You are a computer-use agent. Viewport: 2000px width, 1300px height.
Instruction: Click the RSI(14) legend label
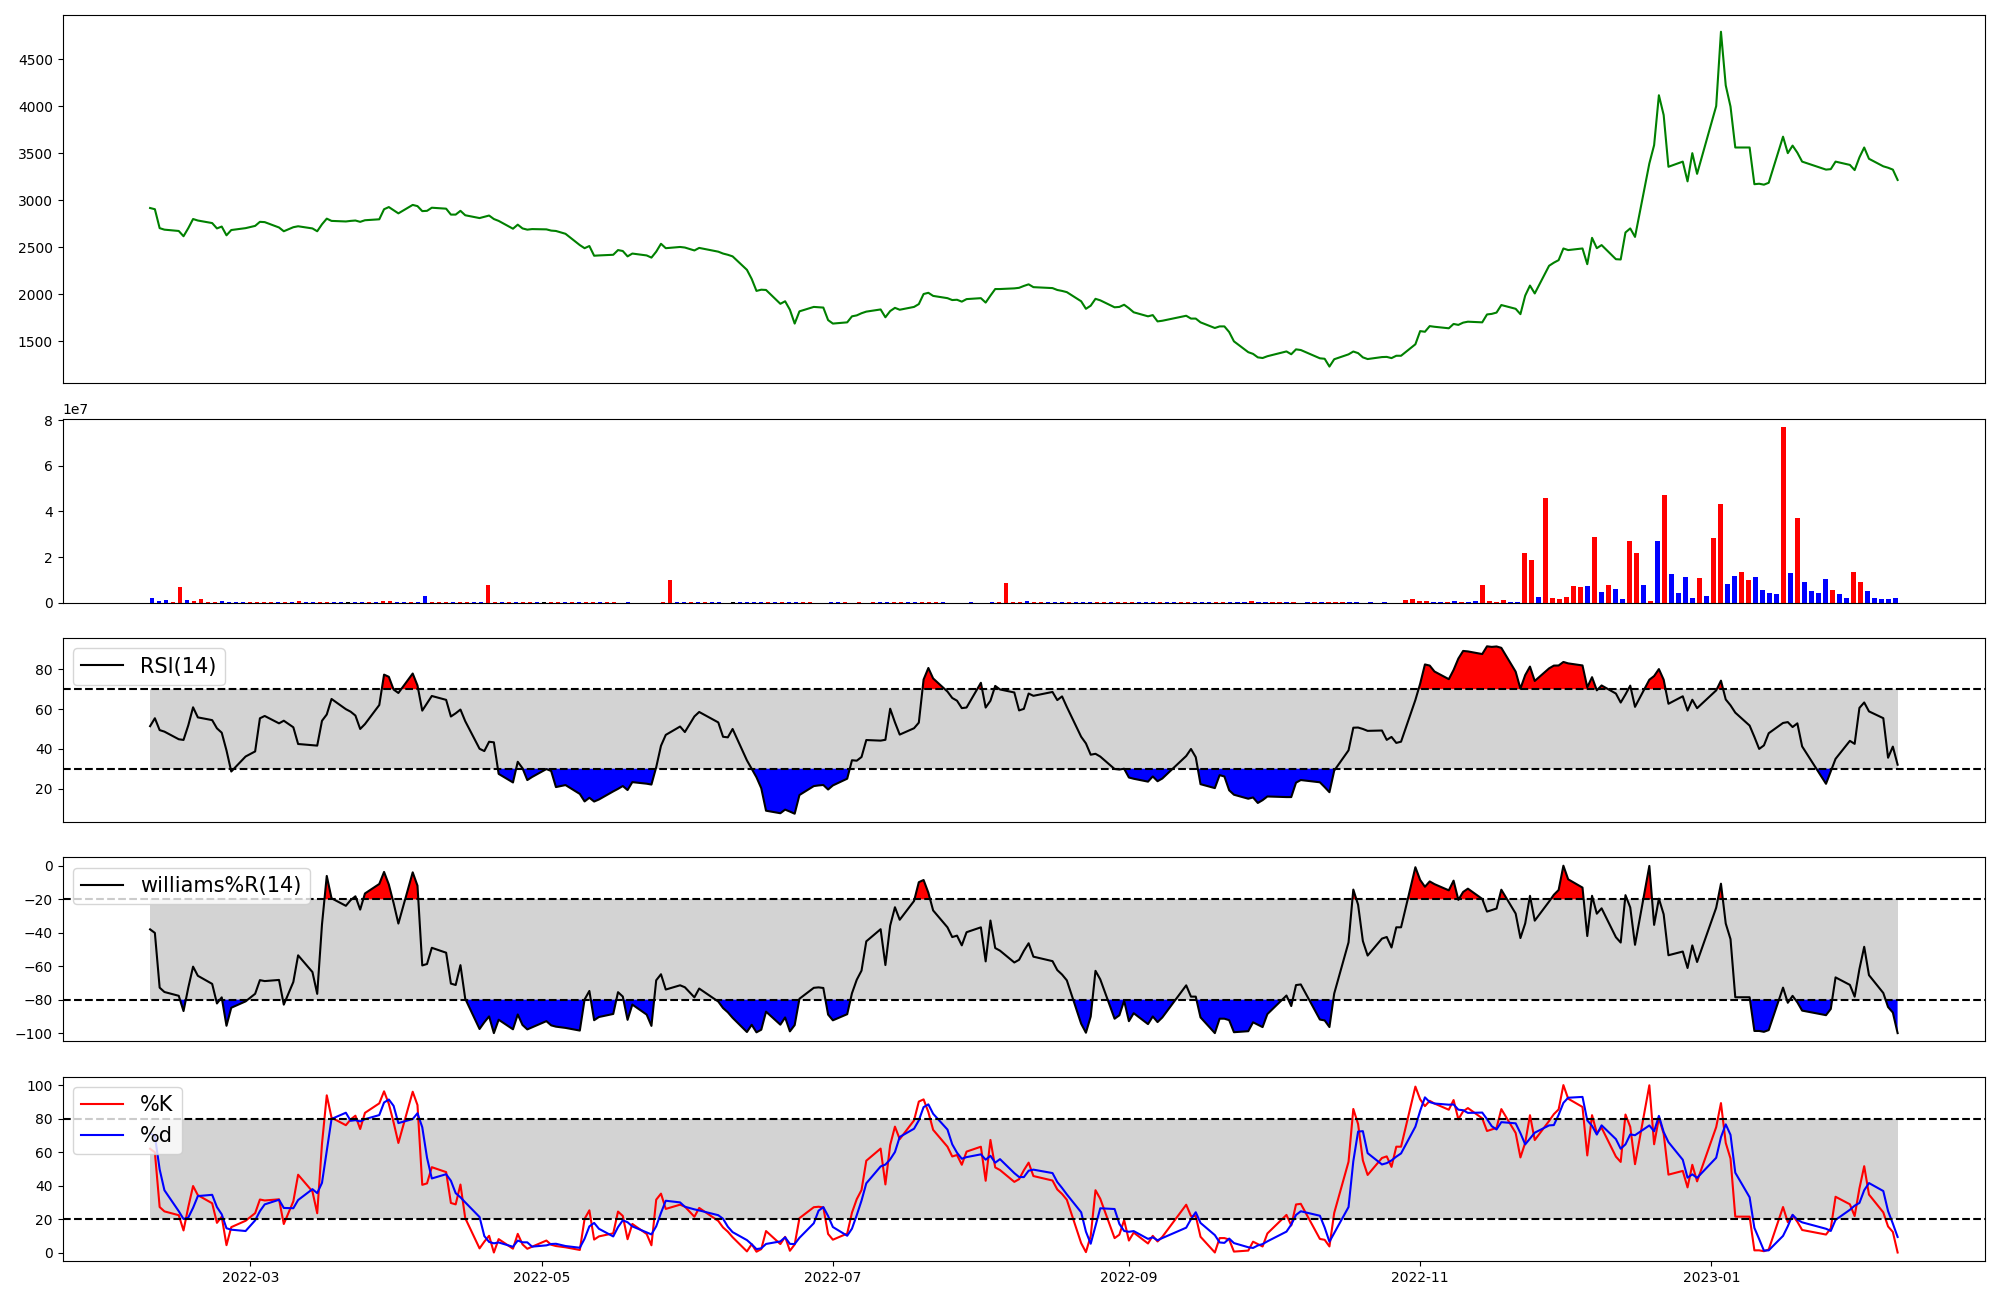click(177, 666)
